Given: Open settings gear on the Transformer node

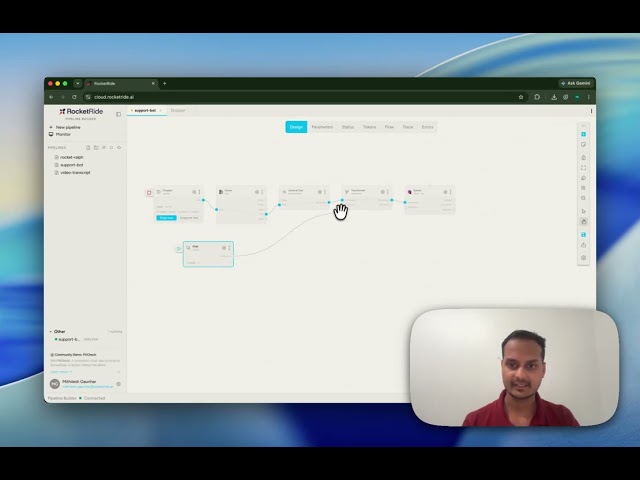Looking at the screenshot, I should click(382, 192).
